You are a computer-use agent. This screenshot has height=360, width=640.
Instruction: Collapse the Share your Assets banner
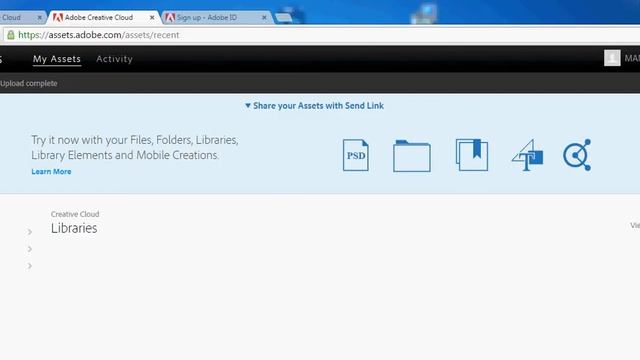tap(247, 106)
